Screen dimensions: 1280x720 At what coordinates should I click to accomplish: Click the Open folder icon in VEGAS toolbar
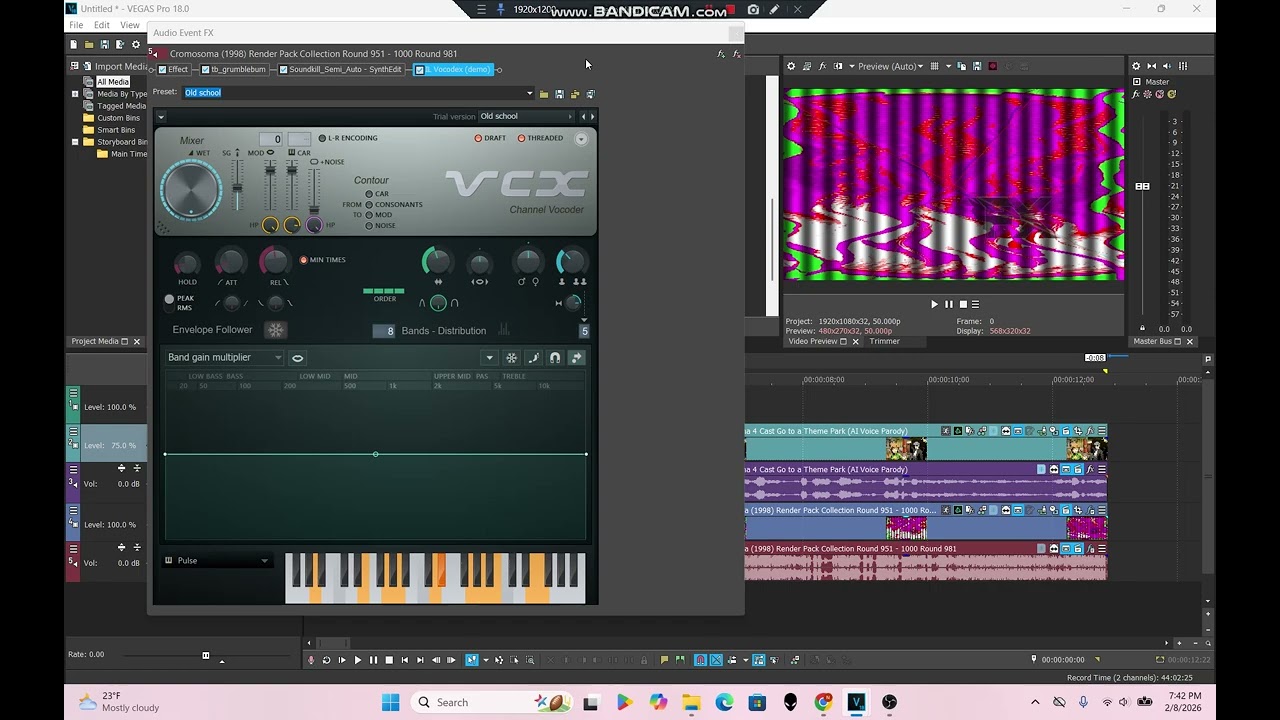[89, 44]
